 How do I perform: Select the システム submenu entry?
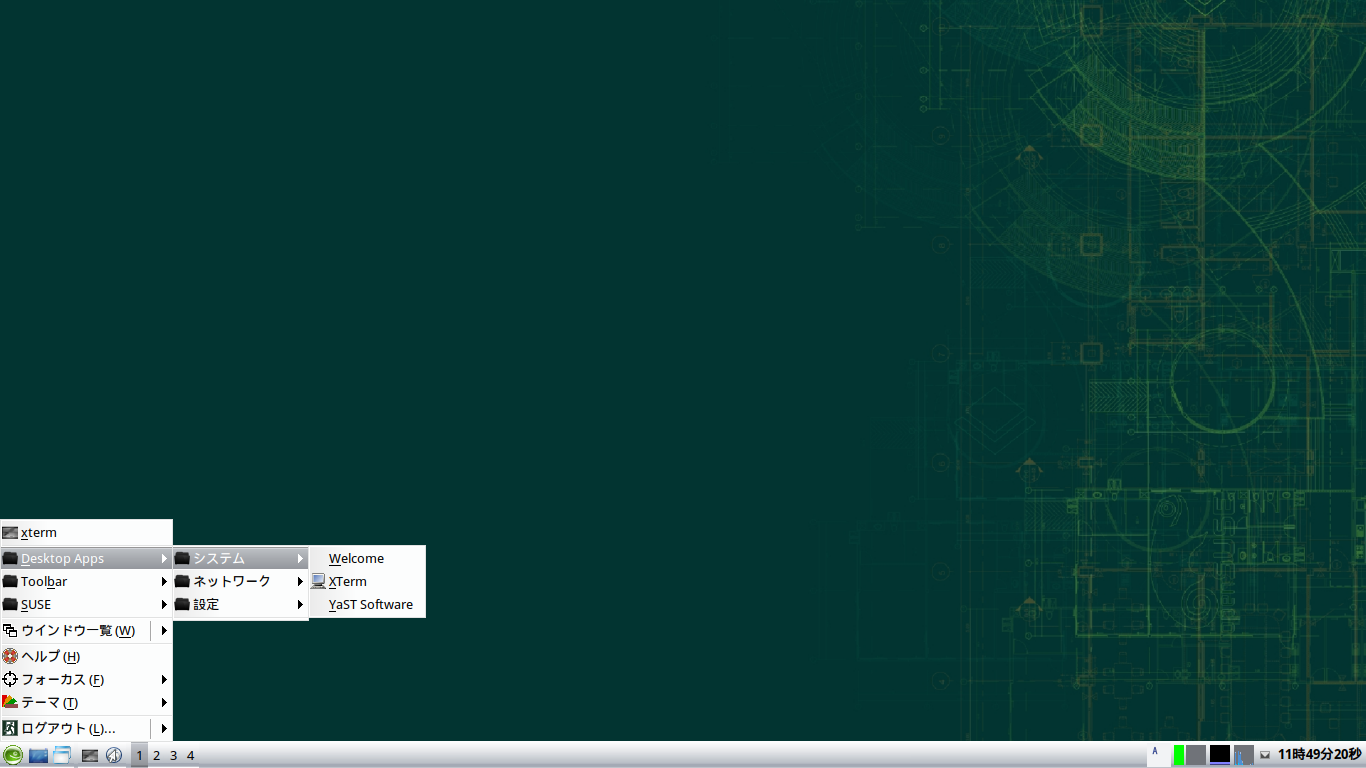(x=240, y=559)
